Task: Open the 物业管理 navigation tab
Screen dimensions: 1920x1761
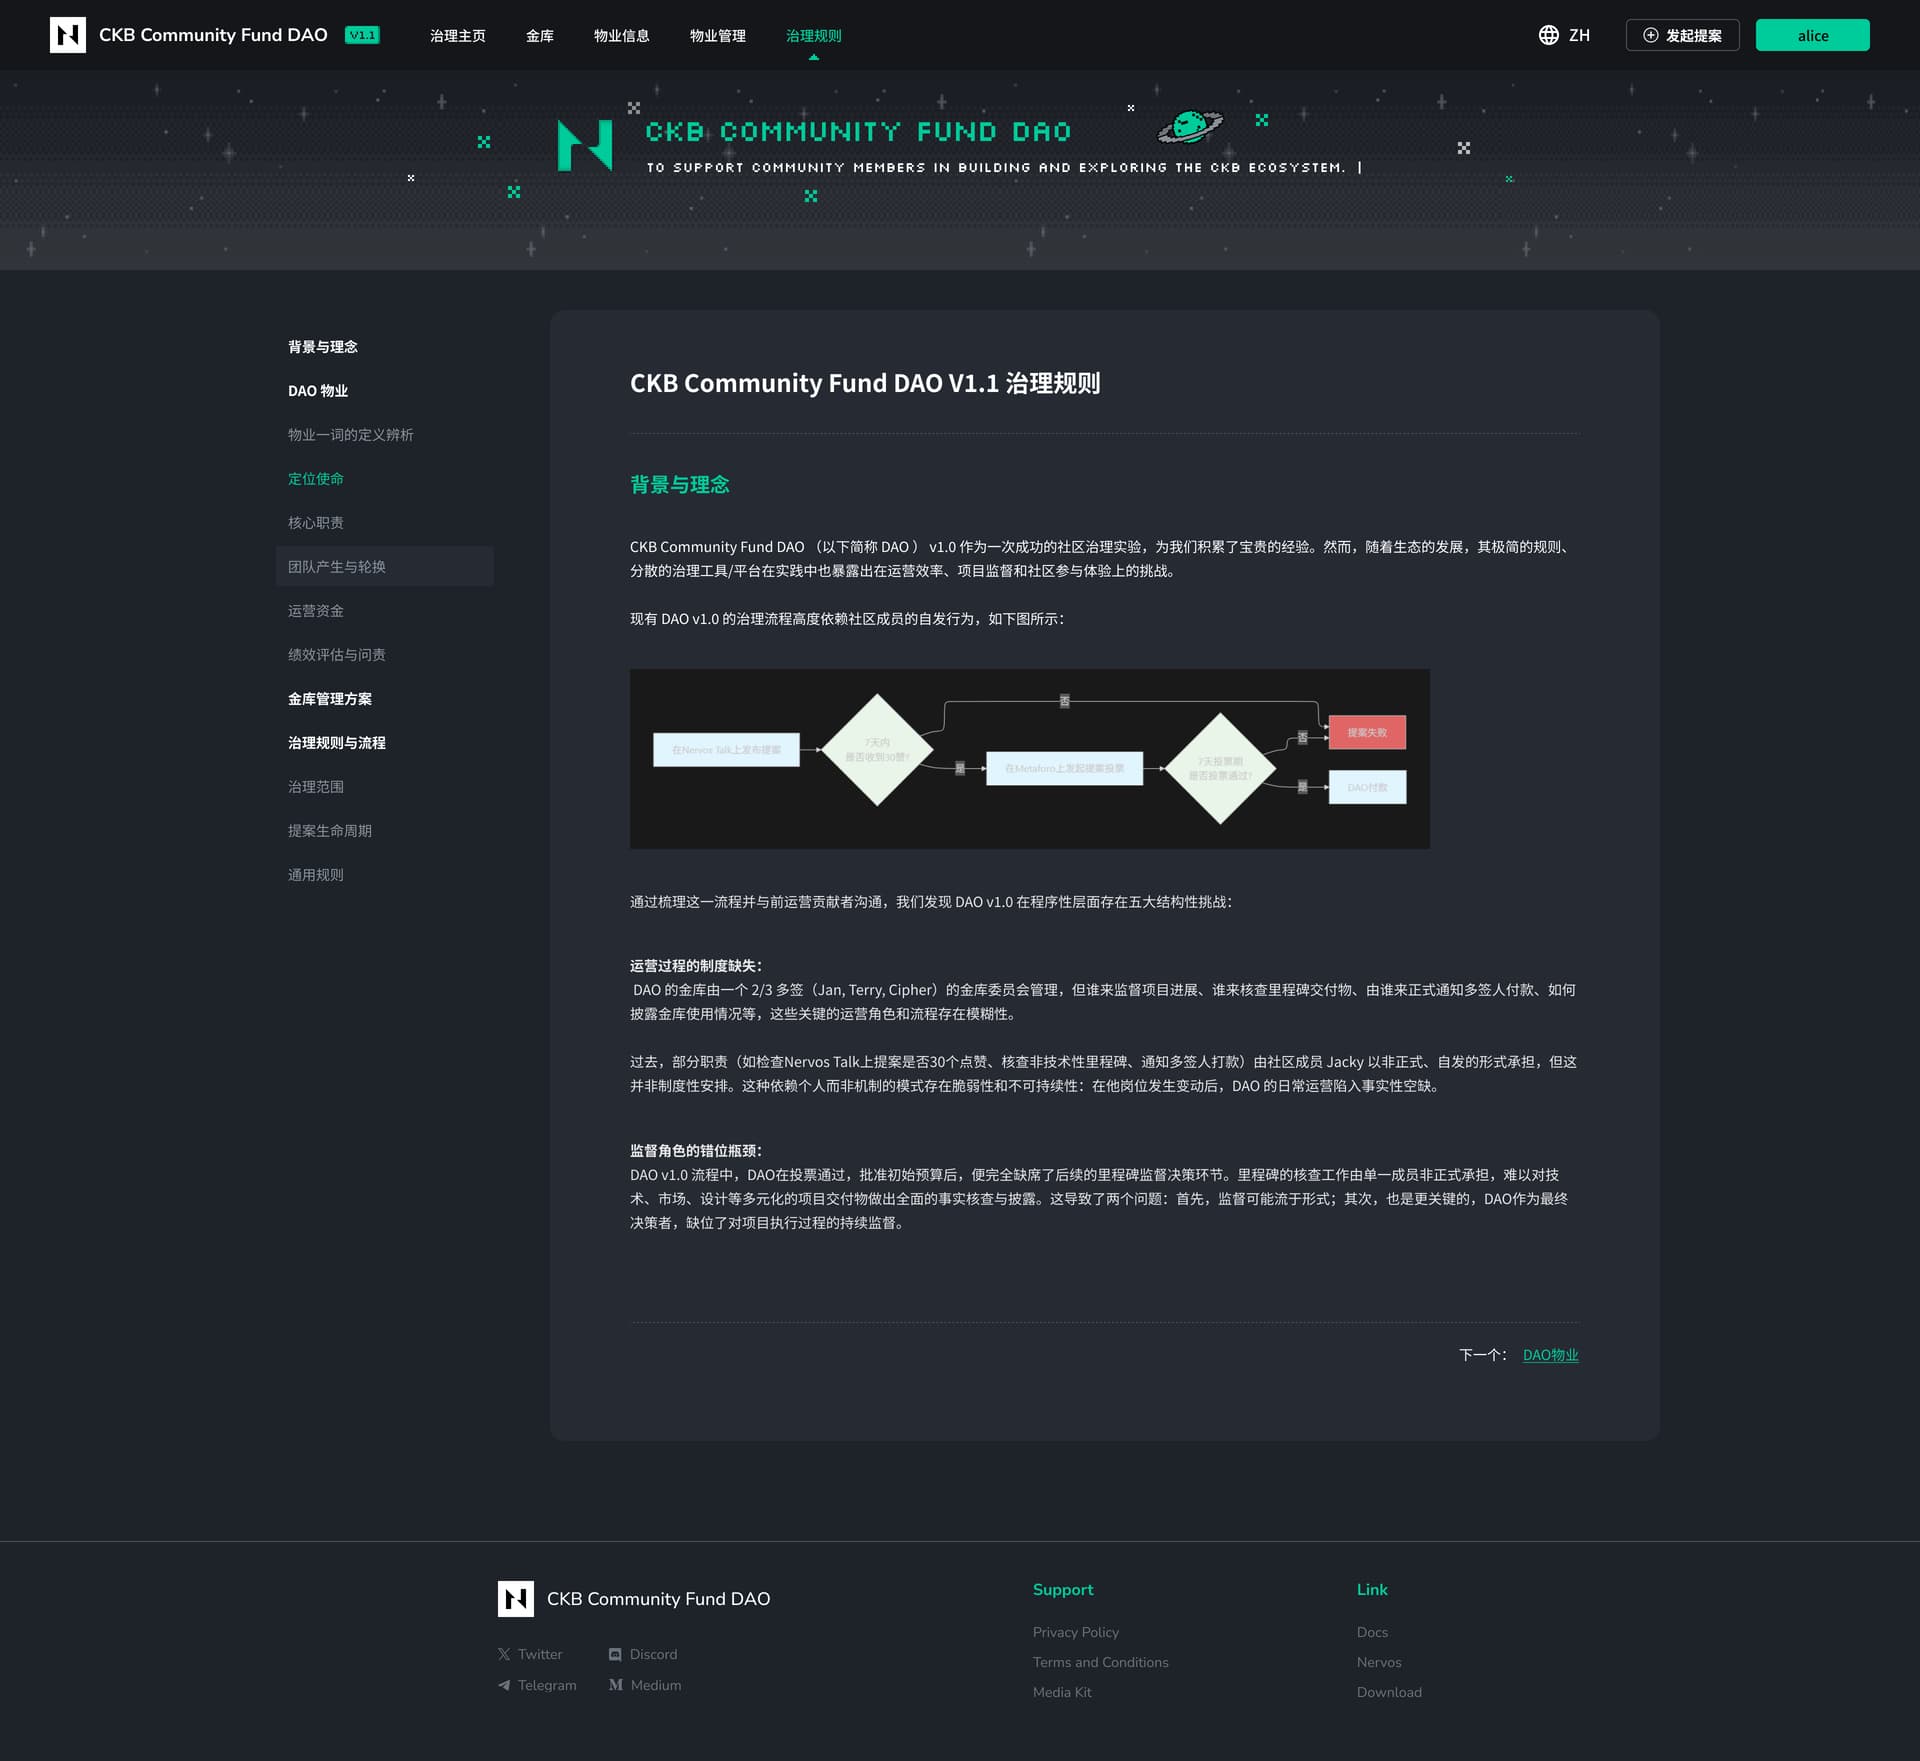Action: [x=717, y=36]
